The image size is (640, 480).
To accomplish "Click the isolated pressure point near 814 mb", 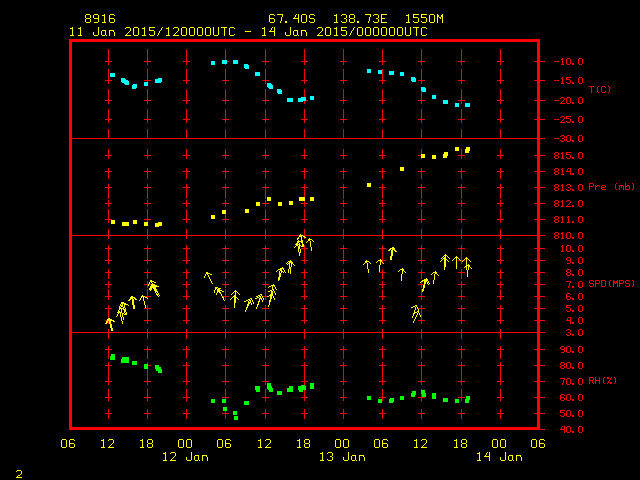I will [x=402, y=169].
